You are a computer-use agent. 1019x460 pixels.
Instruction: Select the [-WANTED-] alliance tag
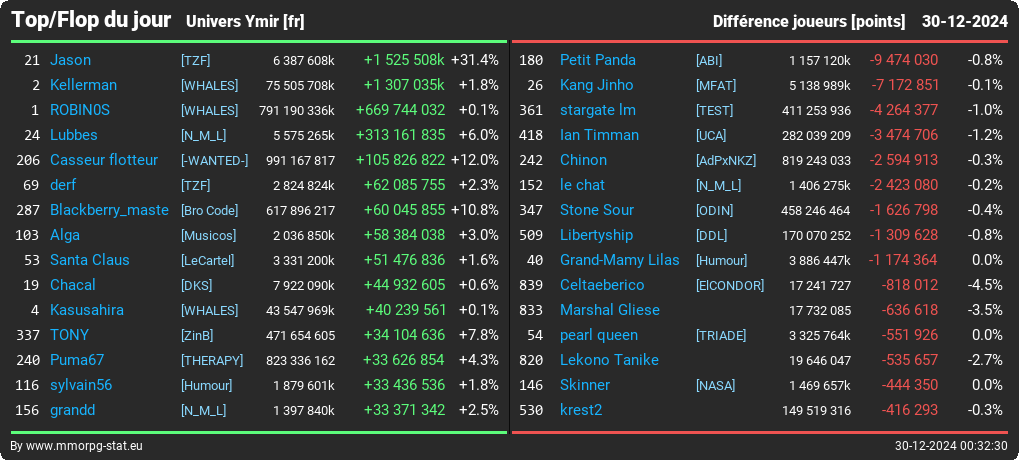point(214,160)
